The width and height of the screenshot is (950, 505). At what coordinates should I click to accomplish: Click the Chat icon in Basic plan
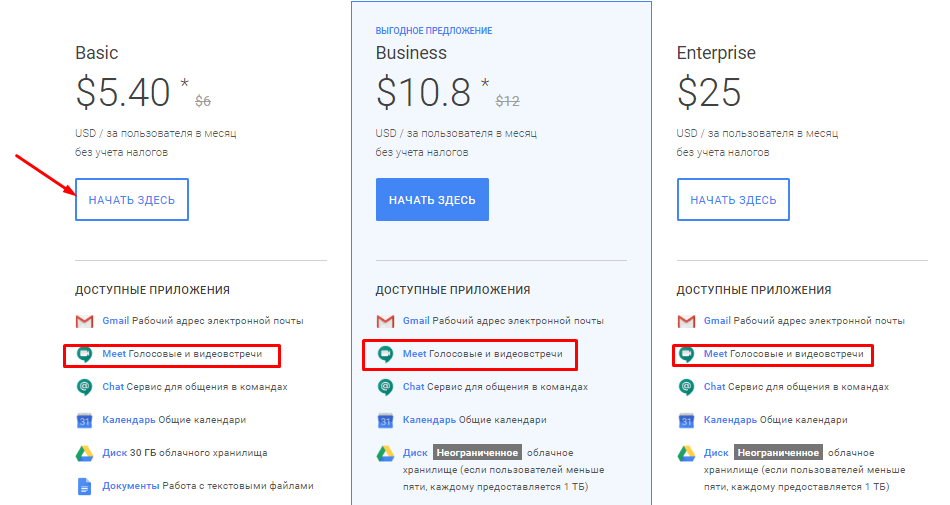(84, 387)
